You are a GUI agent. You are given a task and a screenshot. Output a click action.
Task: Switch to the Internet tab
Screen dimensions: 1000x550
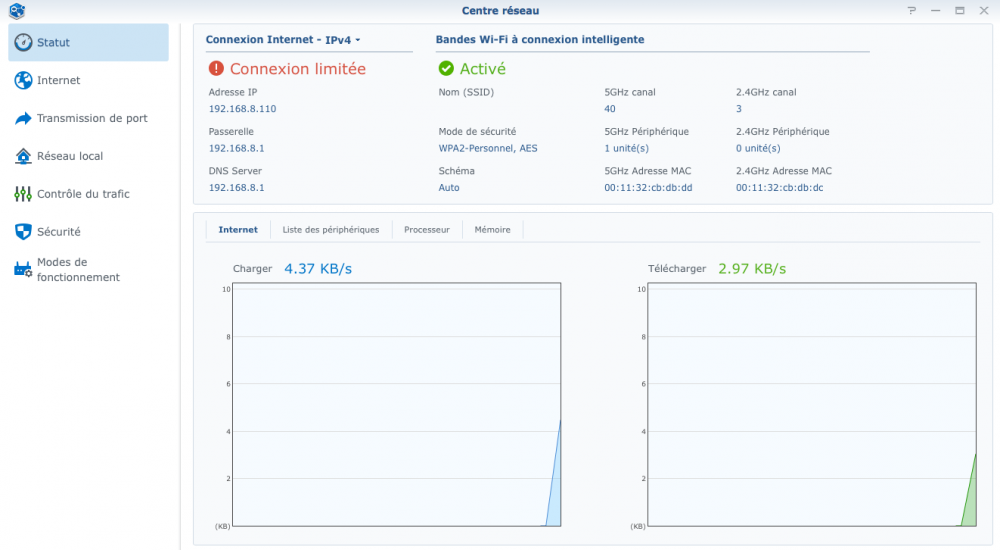pyautogui.click(x=238, y=230)
